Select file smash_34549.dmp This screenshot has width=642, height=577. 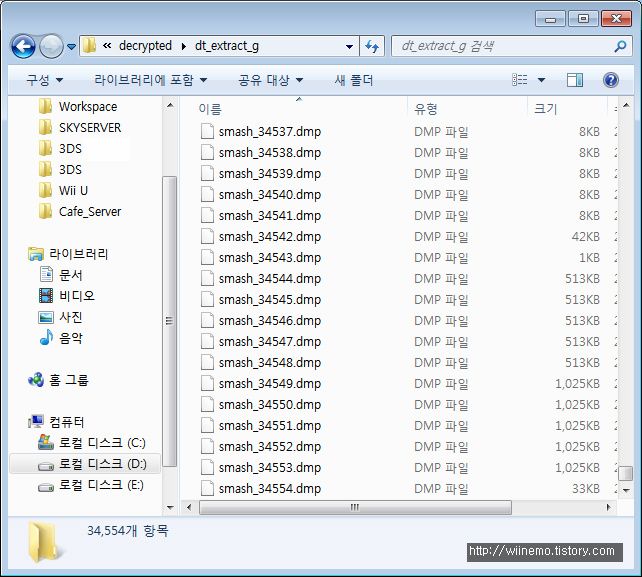269,383
